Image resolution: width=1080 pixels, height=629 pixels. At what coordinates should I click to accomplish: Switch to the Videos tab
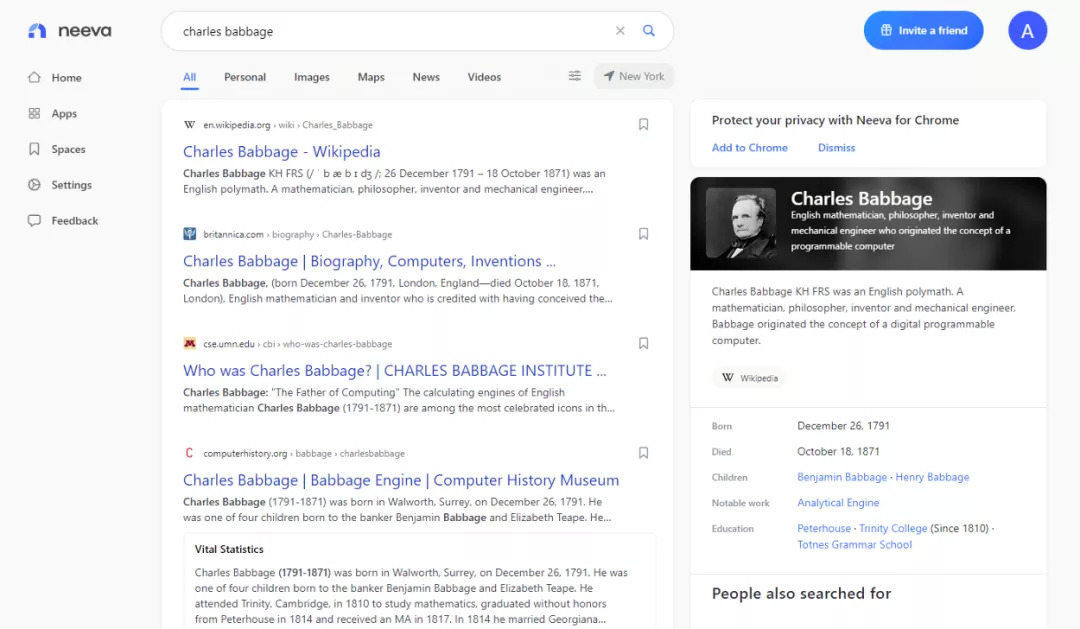pos(484,77)
